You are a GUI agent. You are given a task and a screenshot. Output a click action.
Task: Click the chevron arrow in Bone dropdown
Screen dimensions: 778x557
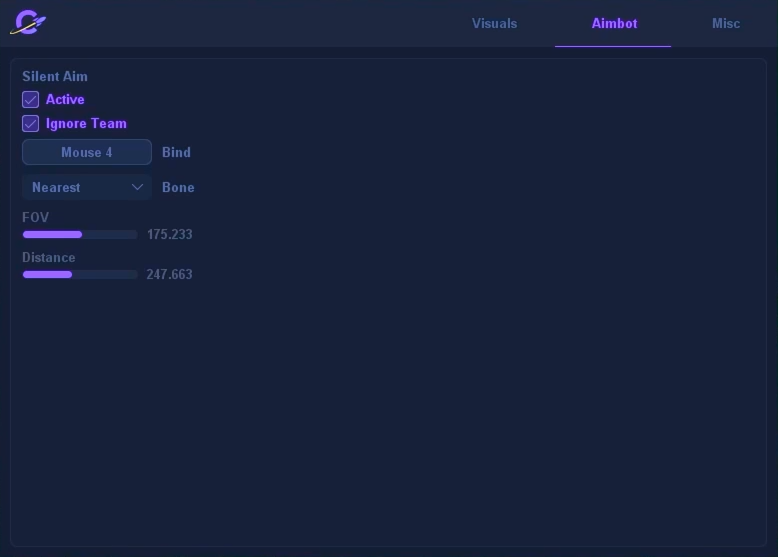[138, 187]
